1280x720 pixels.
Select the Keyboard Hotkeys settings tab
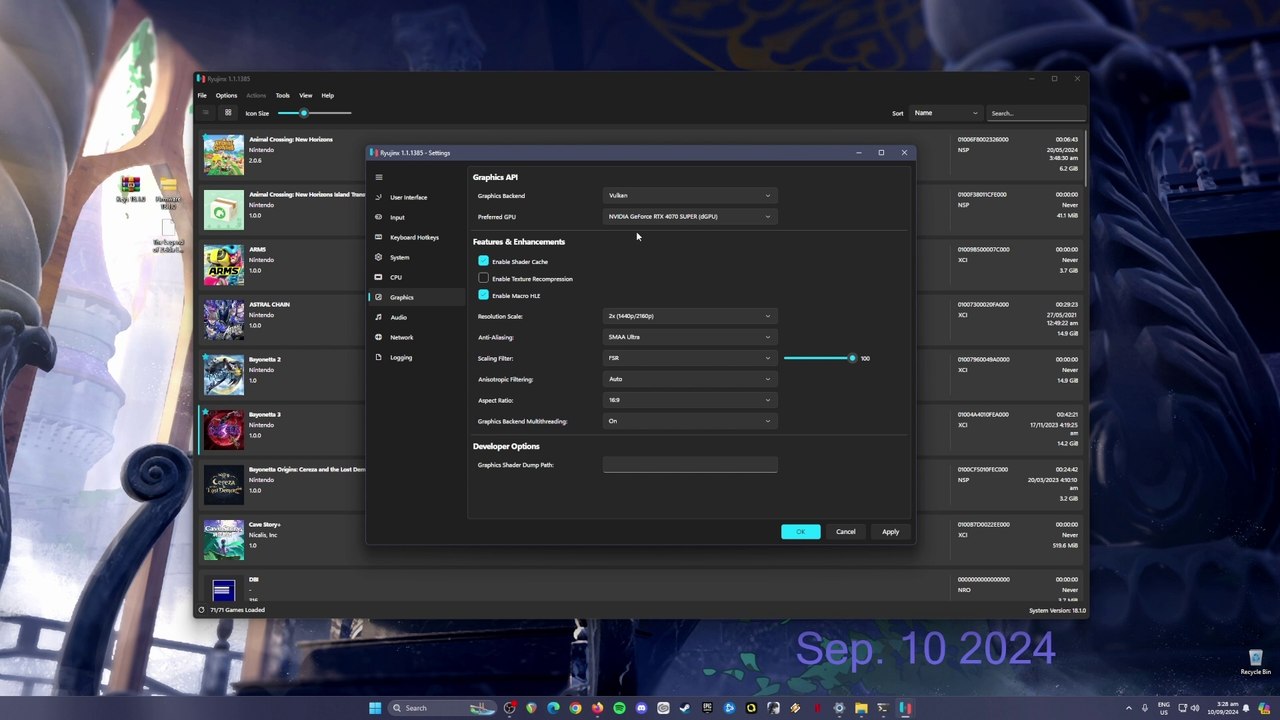click(415, 237)
